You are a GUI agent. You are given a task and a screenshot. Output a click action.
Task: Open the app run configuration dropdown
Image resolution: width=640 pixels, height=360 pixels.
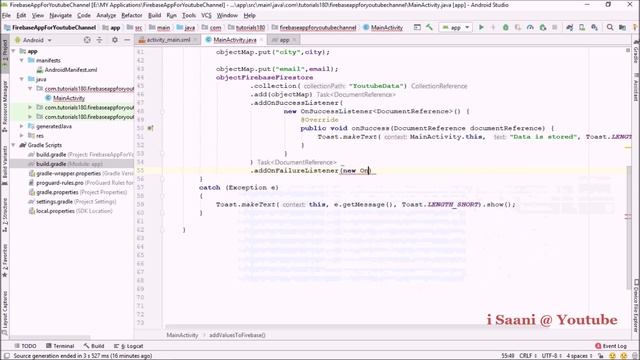point(456,27)
